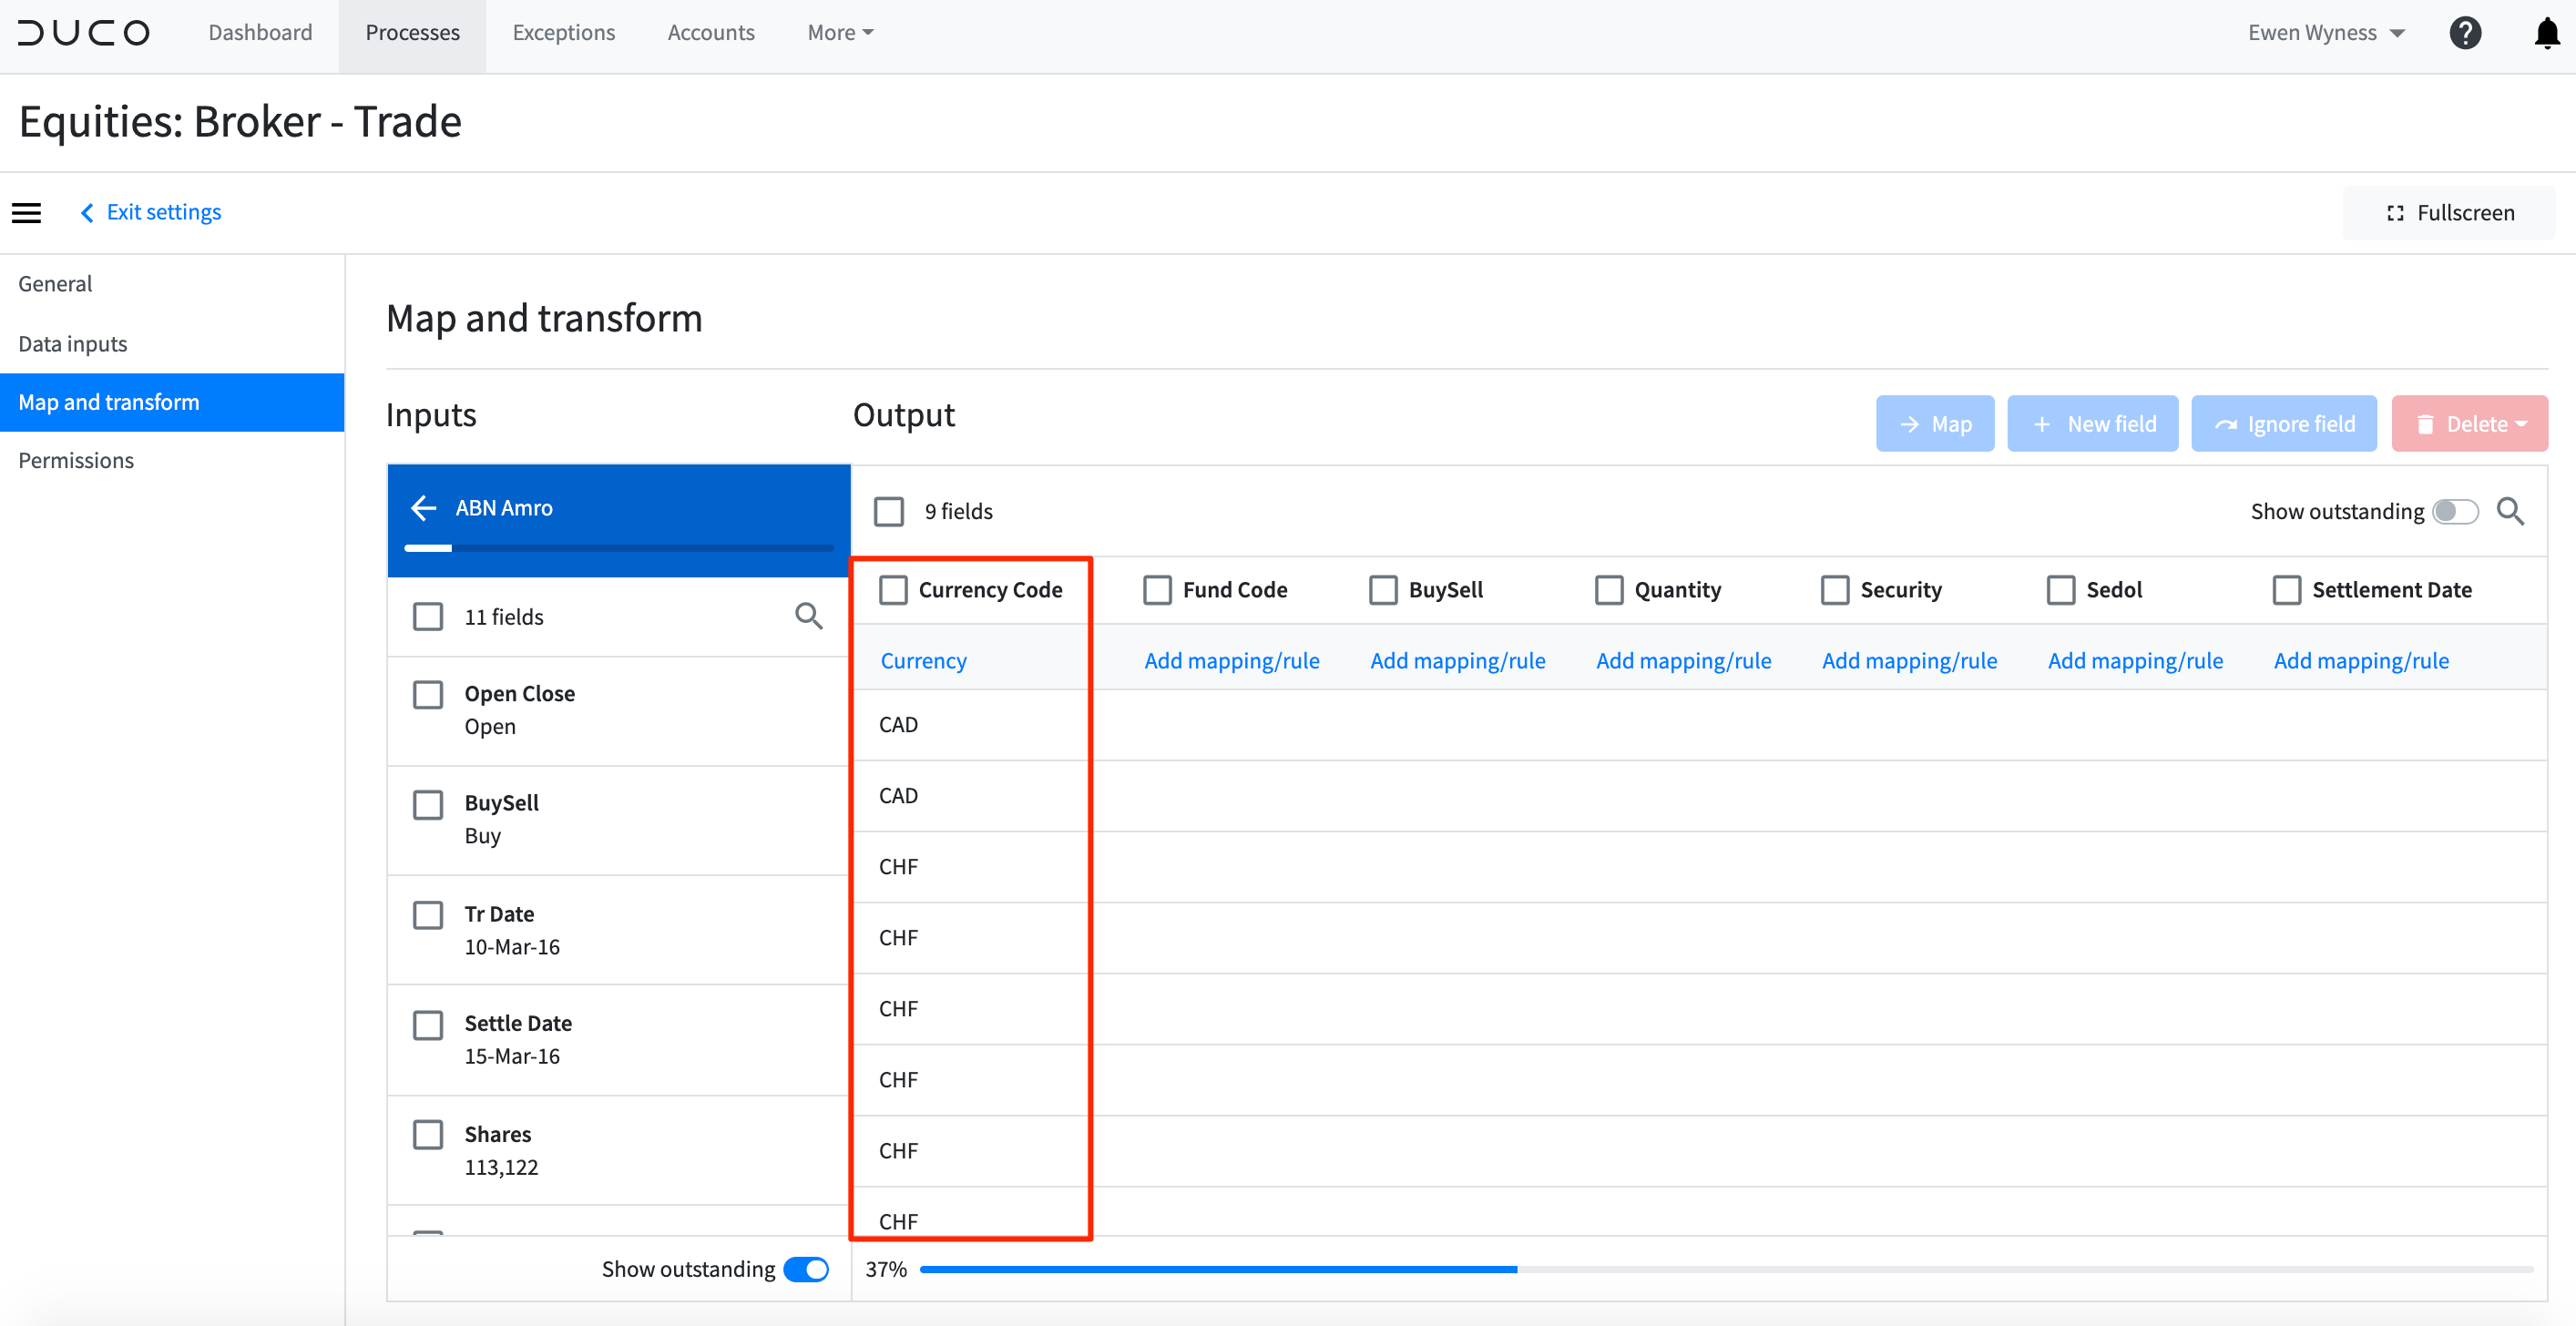Open search in the Output fields panel
The height and width of the screenshot is (1326, 2576).
(2512, 511)
